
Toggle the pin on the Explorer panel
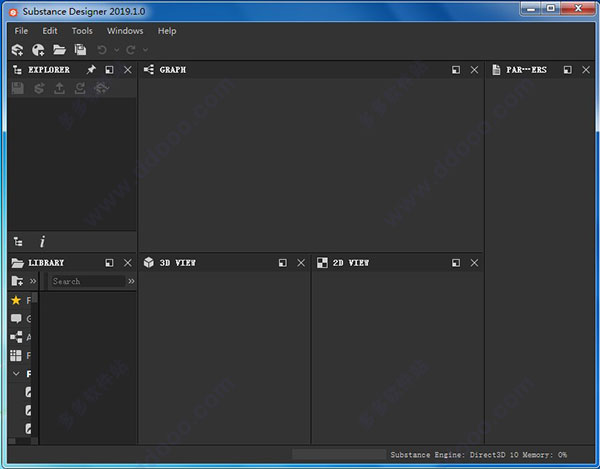coord(91,70)
